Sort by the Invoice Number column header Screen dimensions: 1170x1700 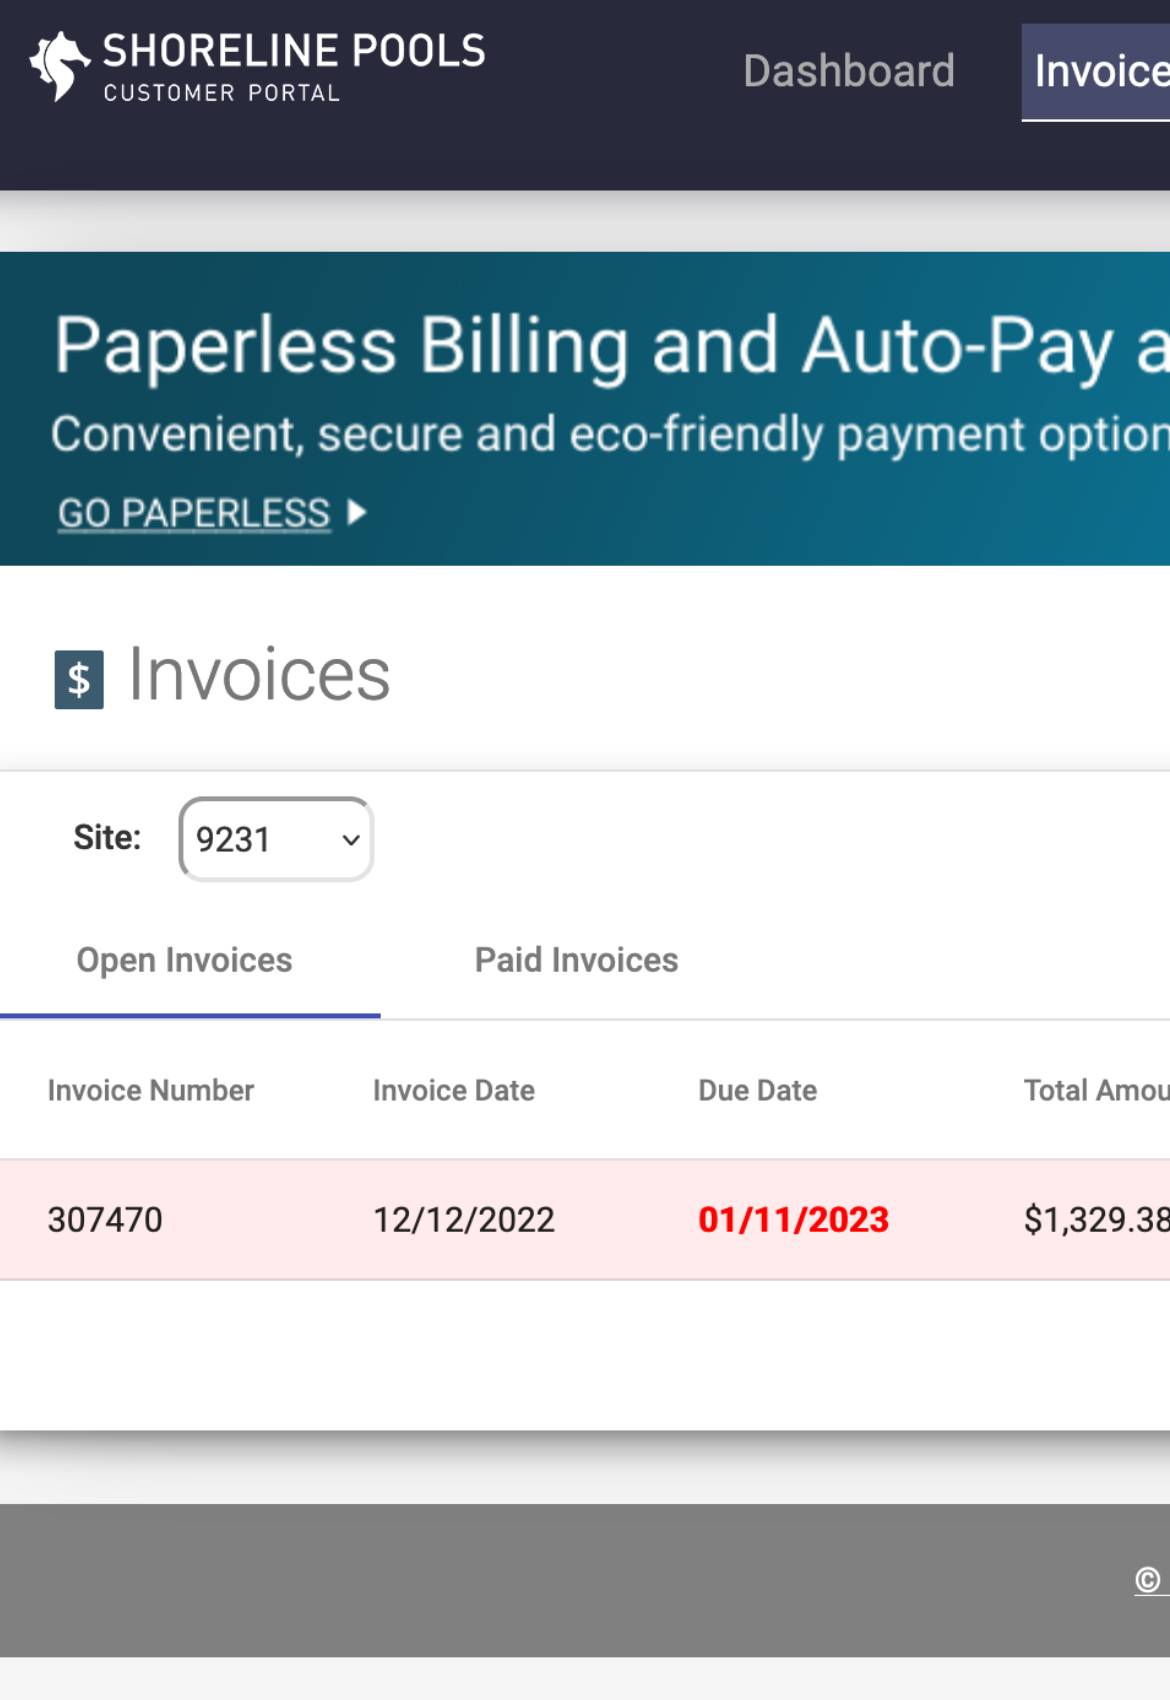click(151, 1090)
